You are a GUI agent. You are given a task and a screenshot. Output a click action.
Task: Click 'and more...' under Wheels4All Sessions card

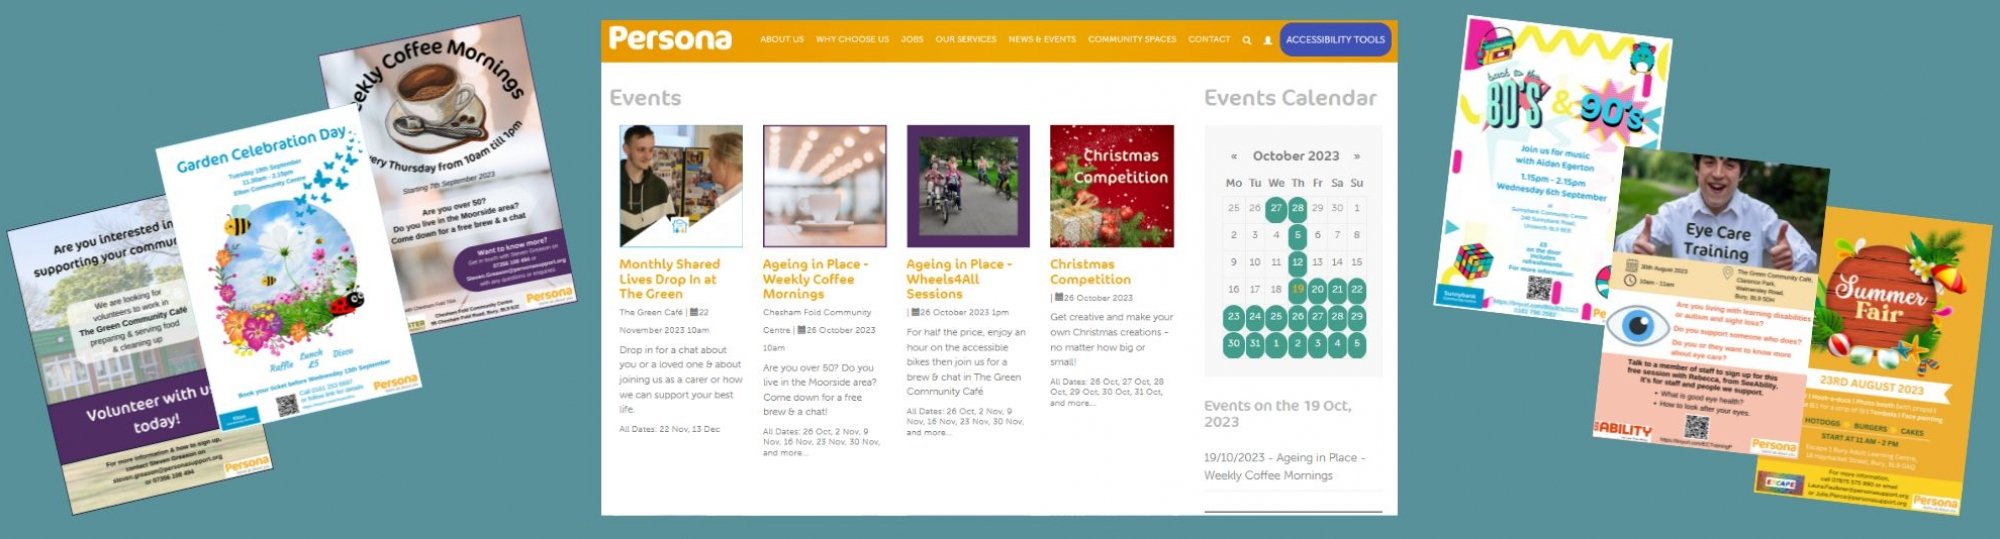929,433
